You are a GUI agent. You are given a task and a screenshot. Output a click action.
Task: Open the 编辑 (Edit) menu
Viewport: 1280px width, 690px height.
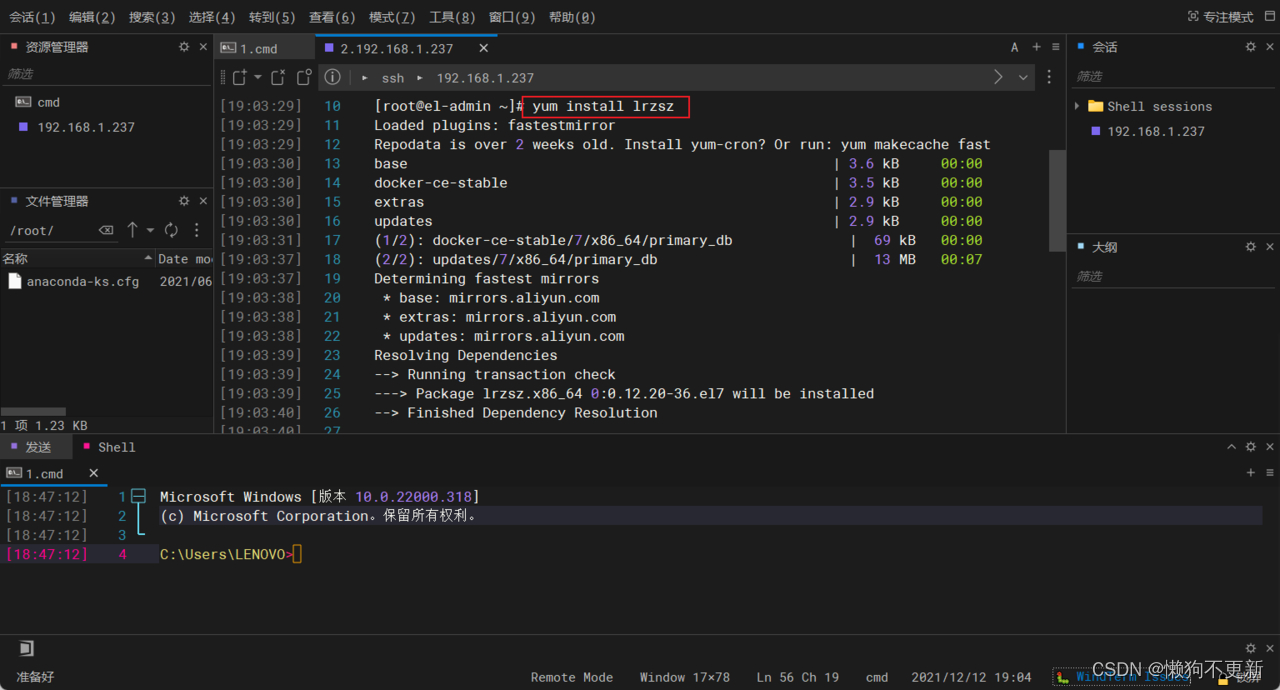[92, 17]
